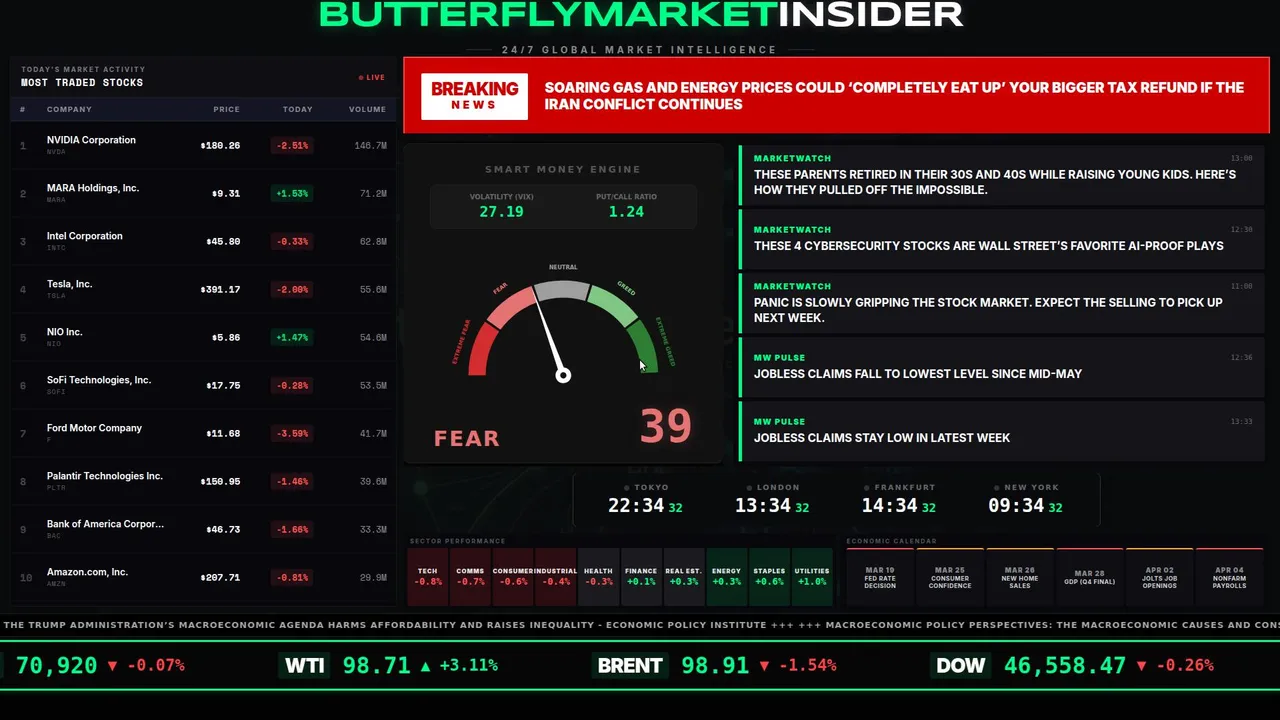Open the Iran conflict gas prices headline
Screen dimensions: 1280x720
(x=894, y=96)
